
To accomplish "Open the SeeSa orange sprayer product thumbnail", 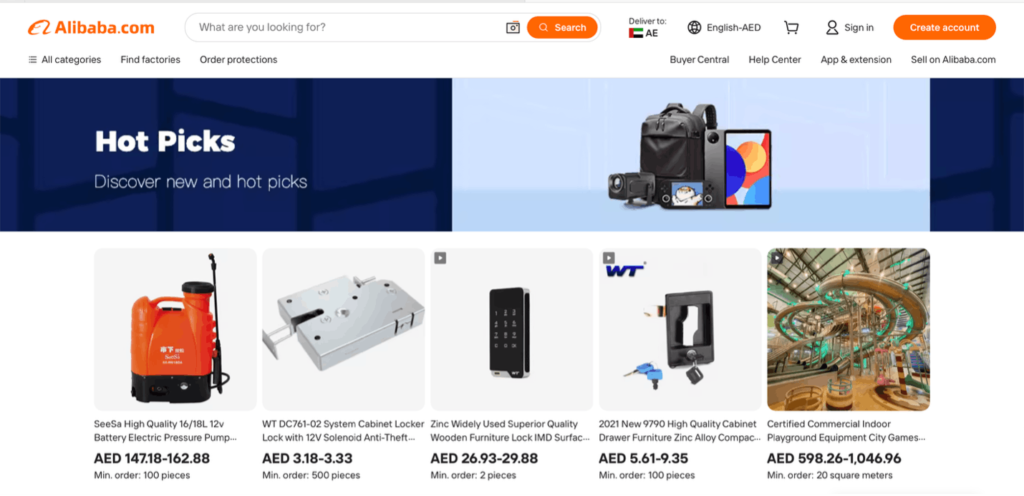I will pyautogui.click(x=175, y=329).
